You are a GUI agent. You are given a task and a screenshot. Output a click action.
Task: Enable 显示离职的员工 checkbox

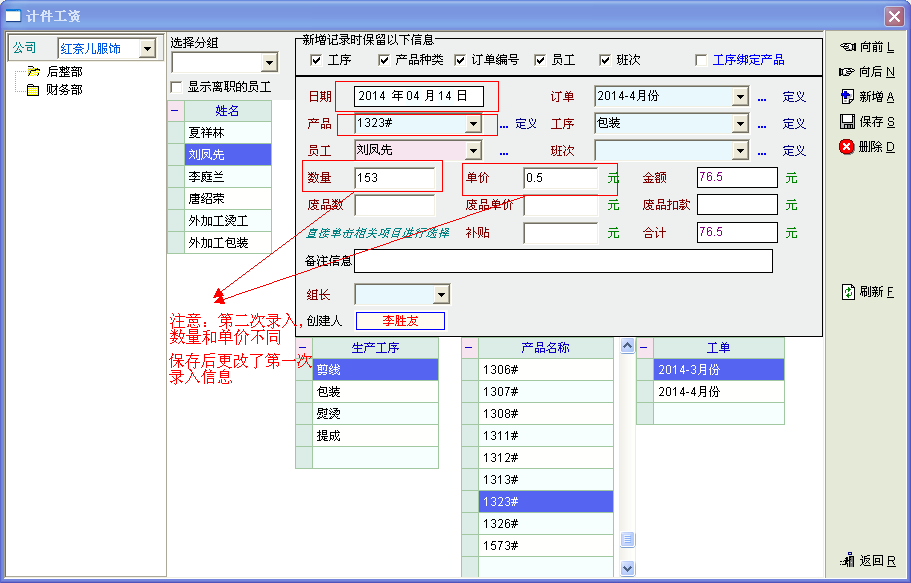tap(178, 87)
